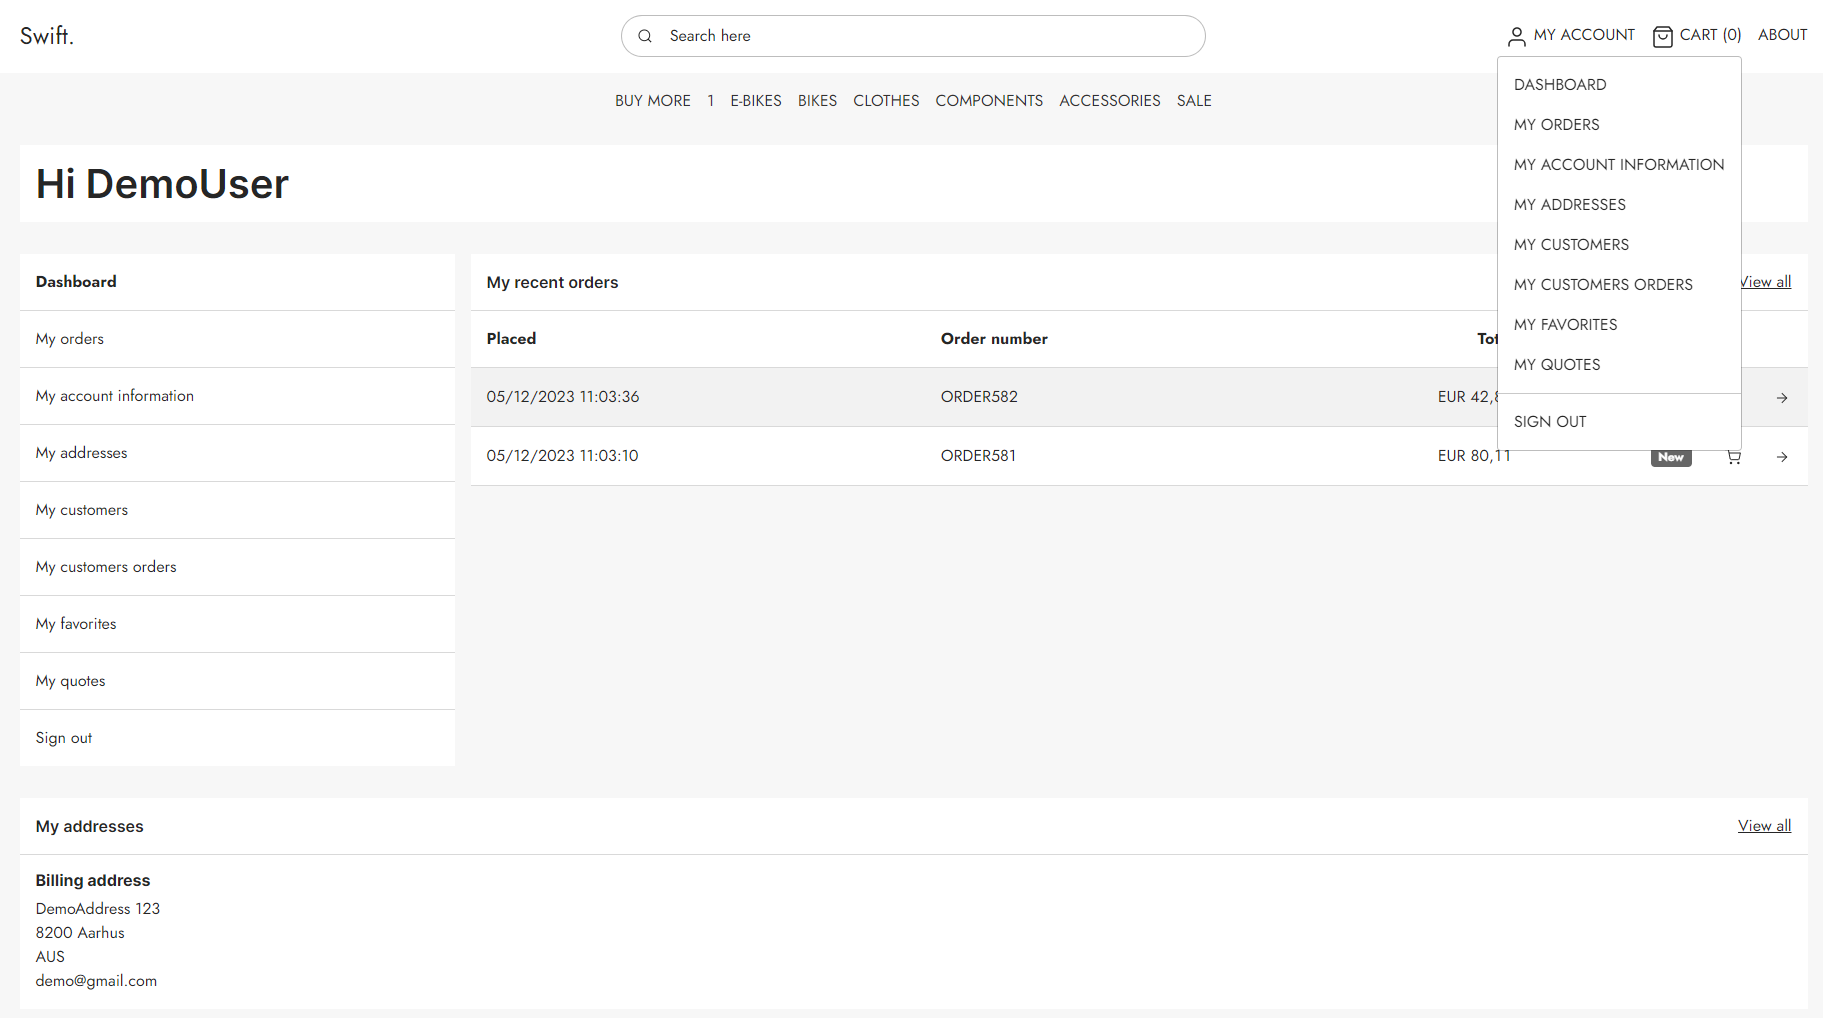1823x1018 pixels.
Task: Choose MY QUOTES from the account menu
Action: point(1557,364)
